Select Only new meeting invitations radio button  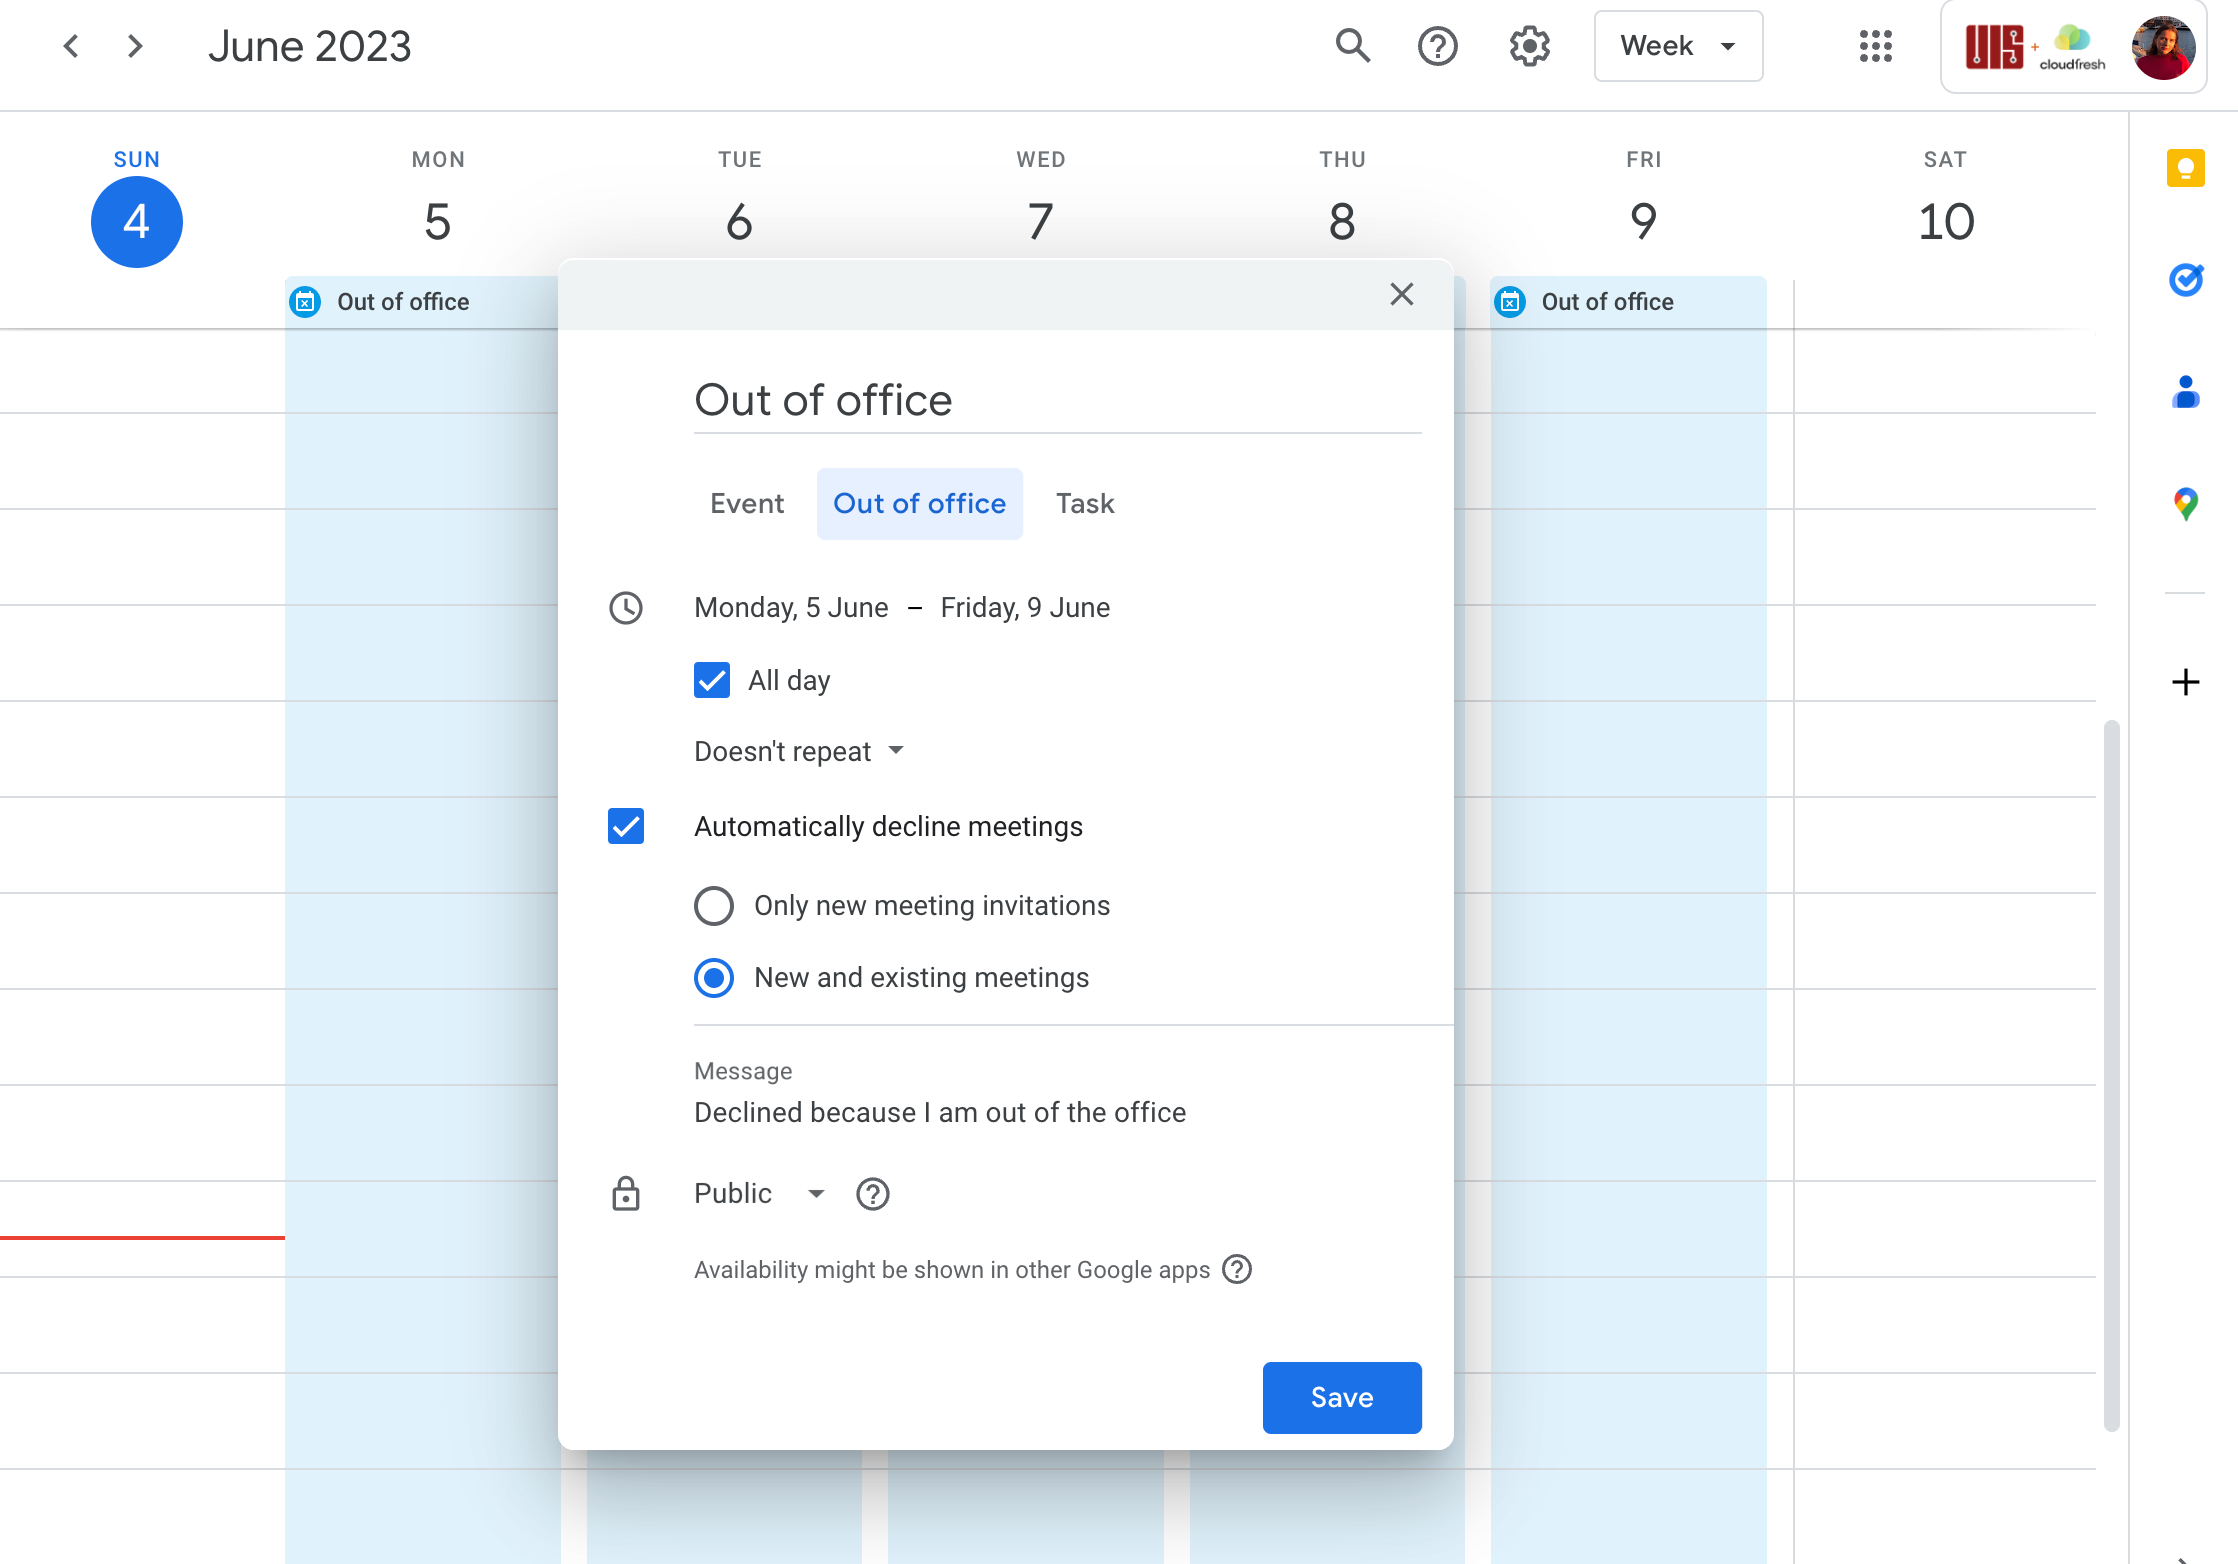[x=713, y=903]
